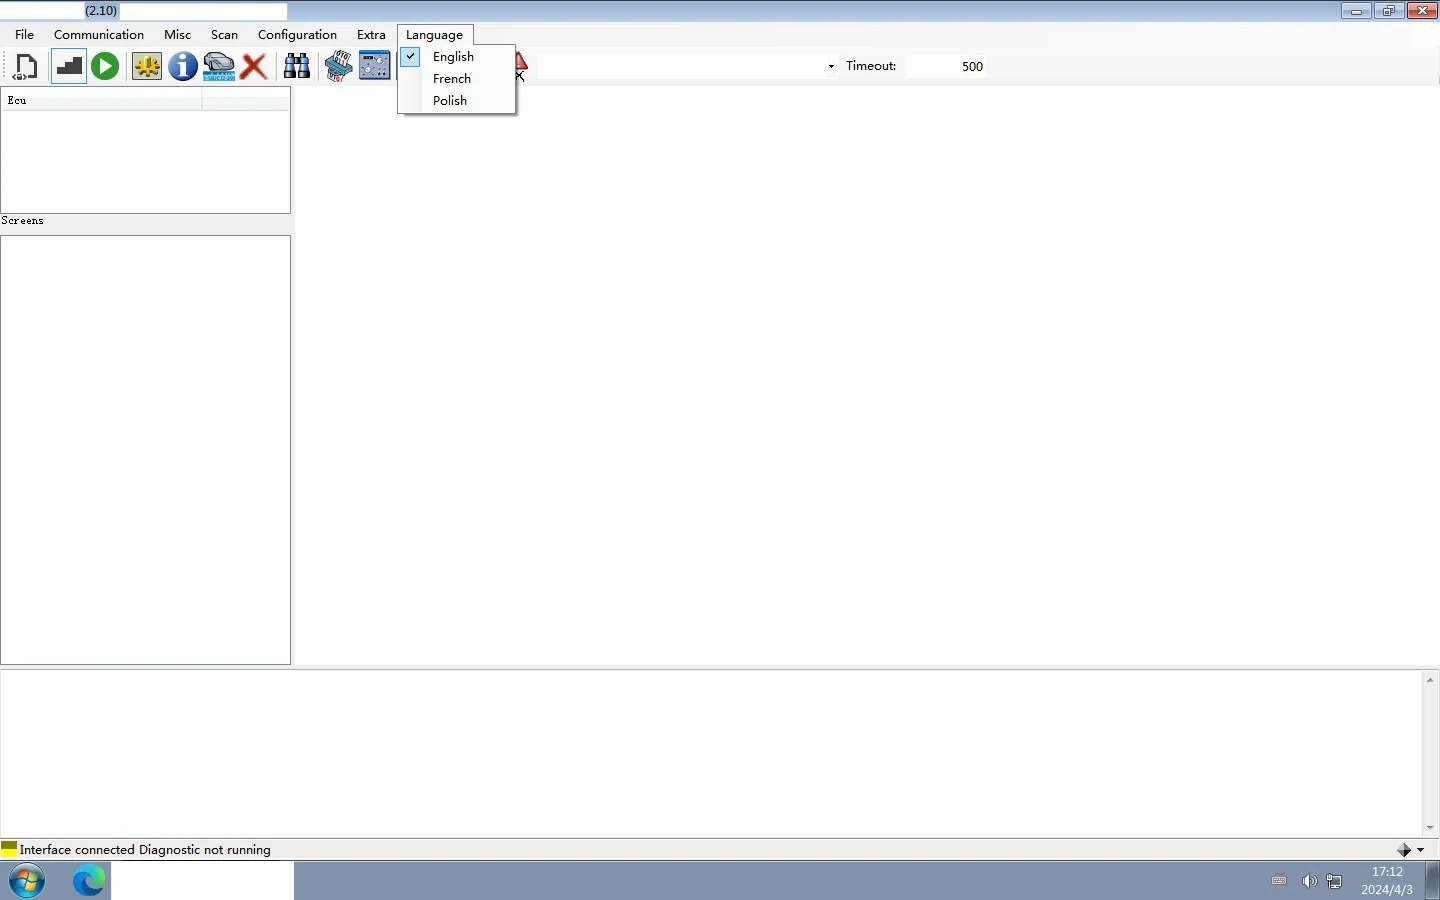Click the Timeout value input field
The height and width of the screenshot is (900, 1440).
[946, 67]
